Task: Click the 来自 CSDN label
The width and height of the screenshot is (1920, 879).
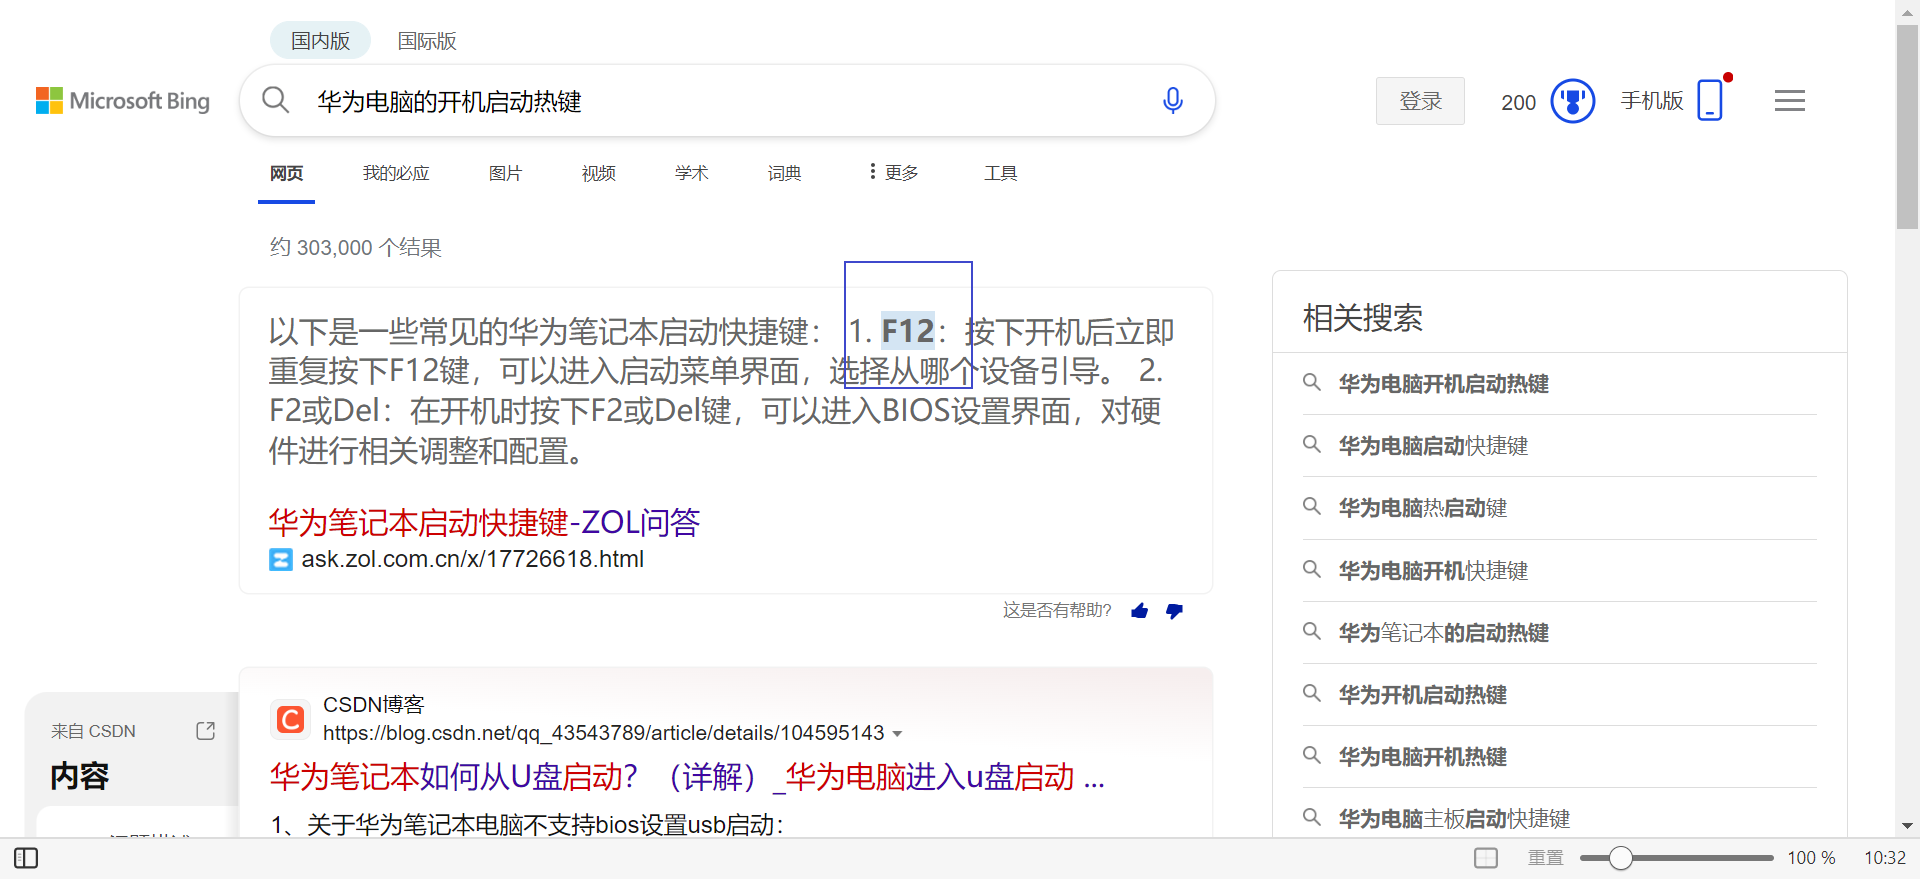Action: click(x=93, y=731)
